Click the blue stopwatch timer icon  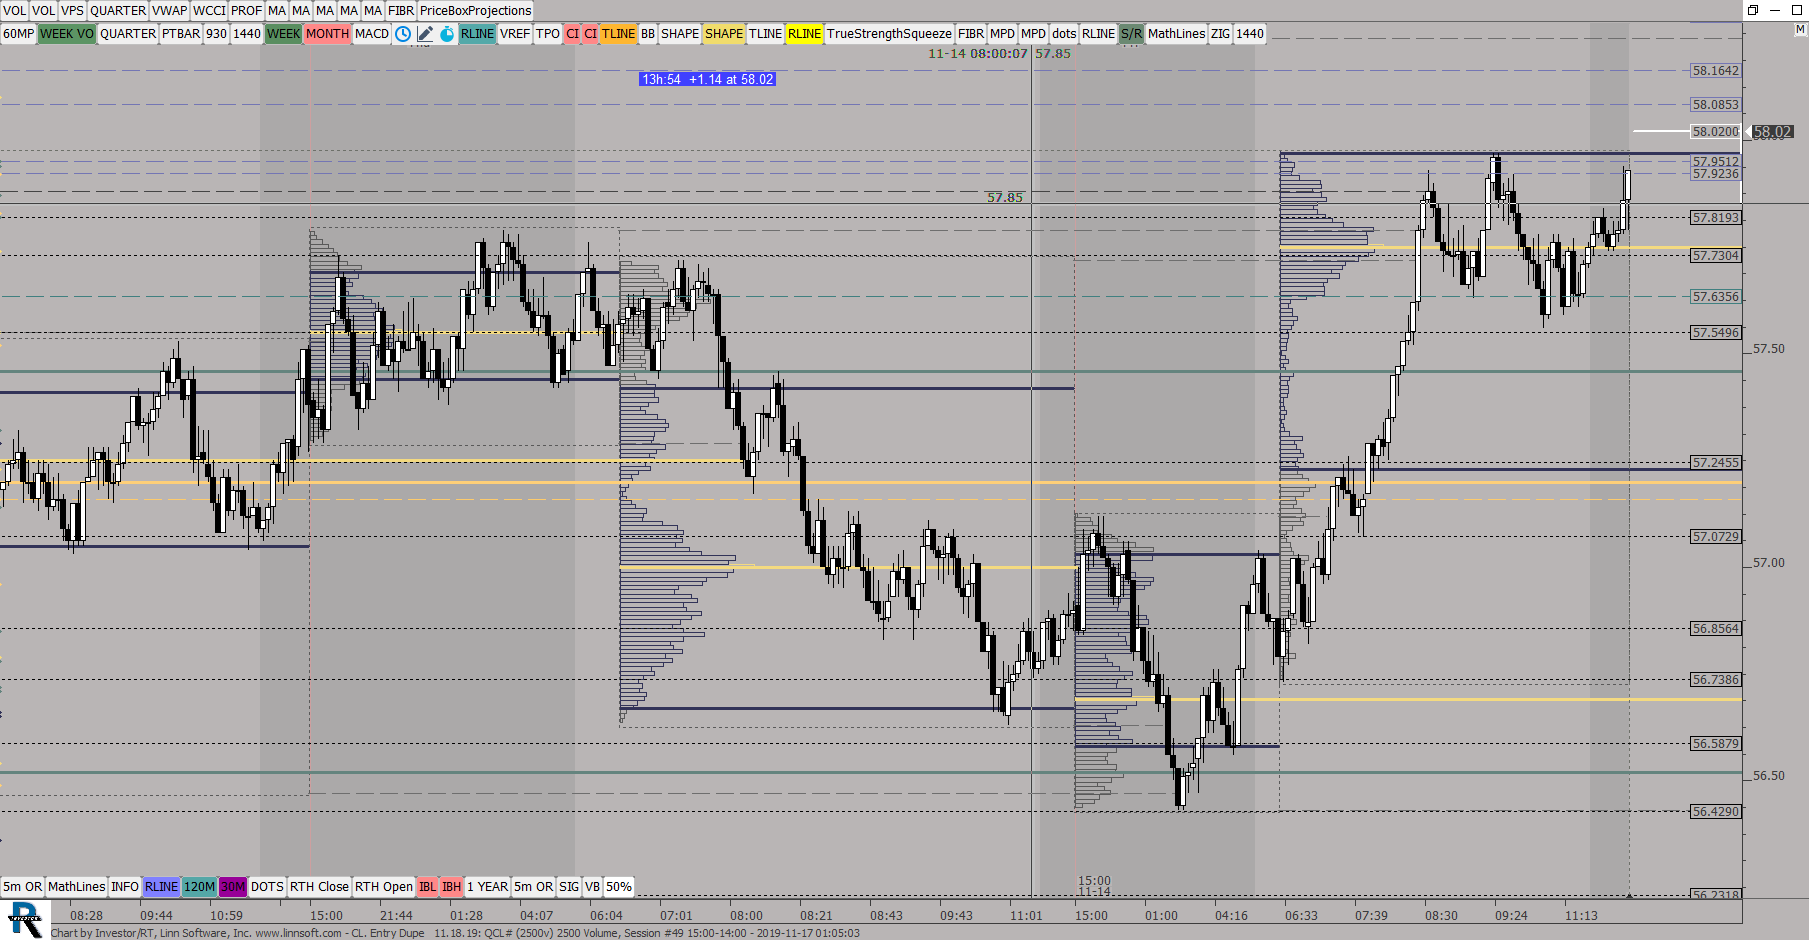click(447, 34)
